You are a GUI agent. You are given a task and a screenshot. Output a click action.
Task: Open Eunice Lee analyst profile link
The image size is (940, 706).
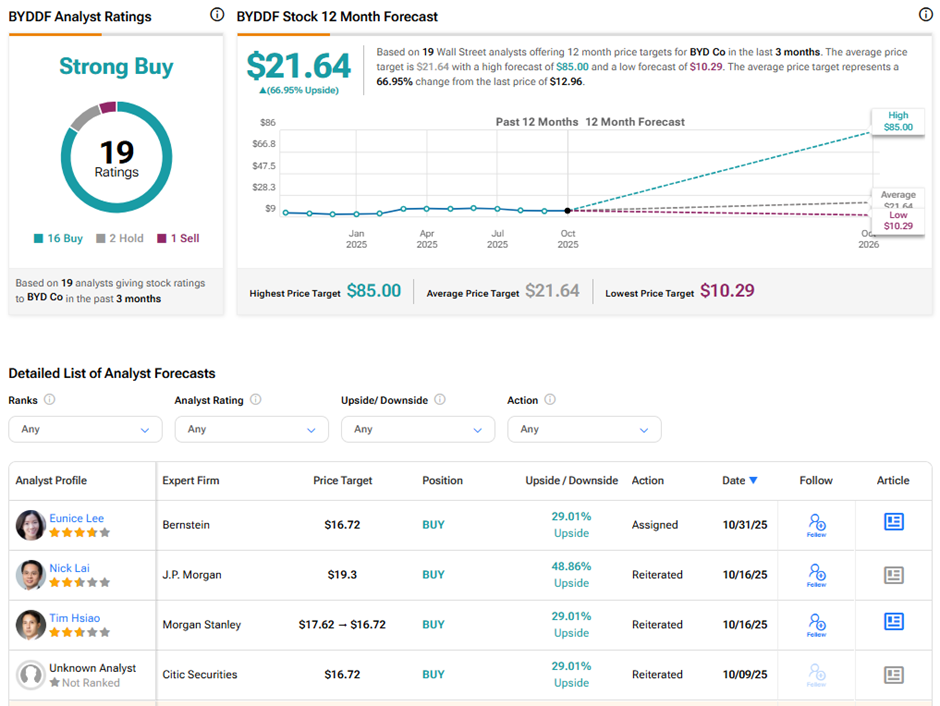(76, 518)
